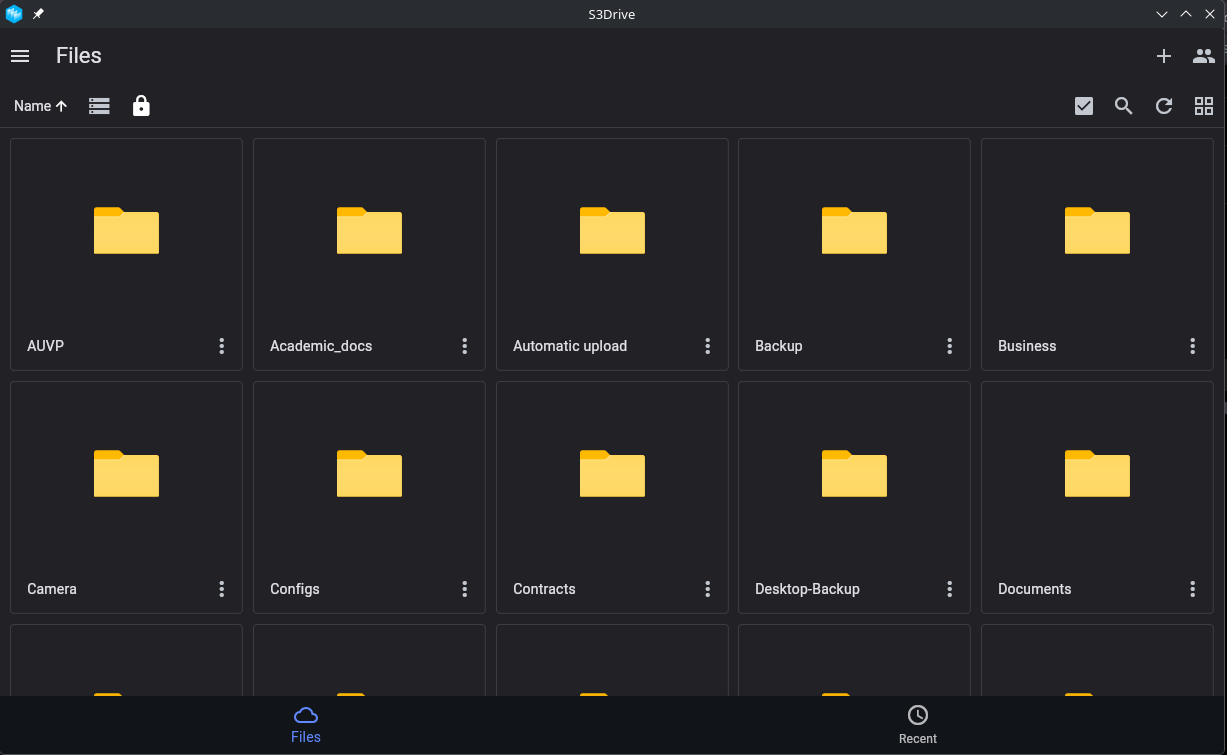Click the plus icon to add files

[x=1164, y=56]
